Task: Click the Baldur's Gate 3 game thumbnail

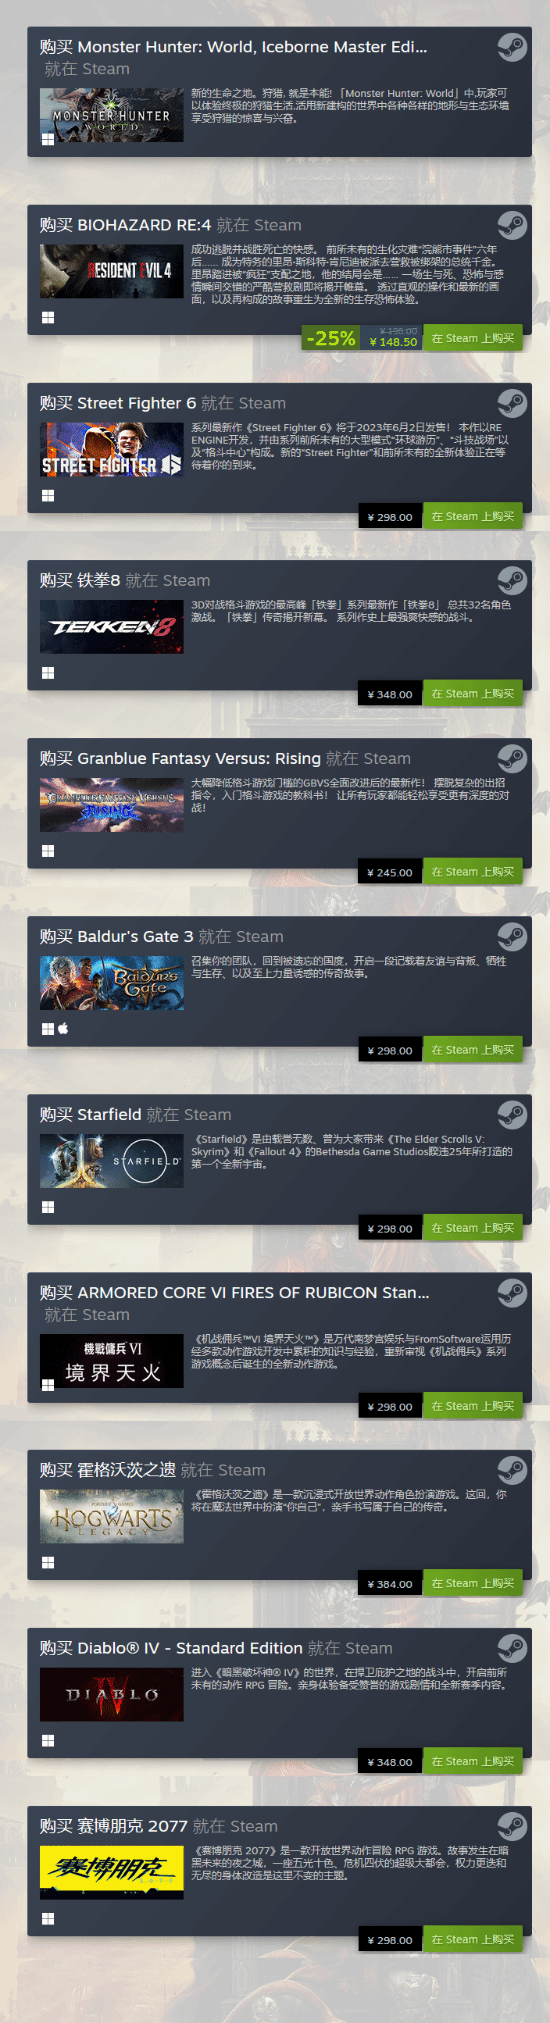Action: 112,983
